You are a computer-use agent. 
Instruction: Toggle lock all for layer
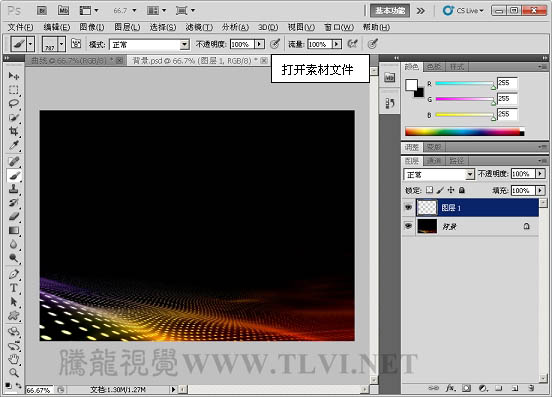462,190
